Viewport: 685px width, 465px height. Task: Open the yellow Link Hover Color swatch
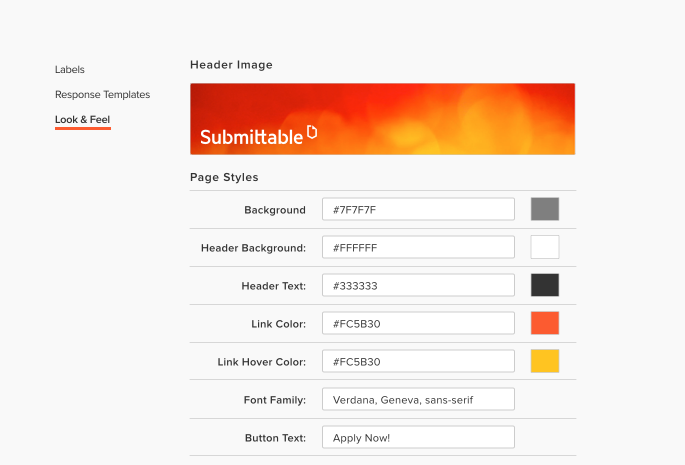545,361
